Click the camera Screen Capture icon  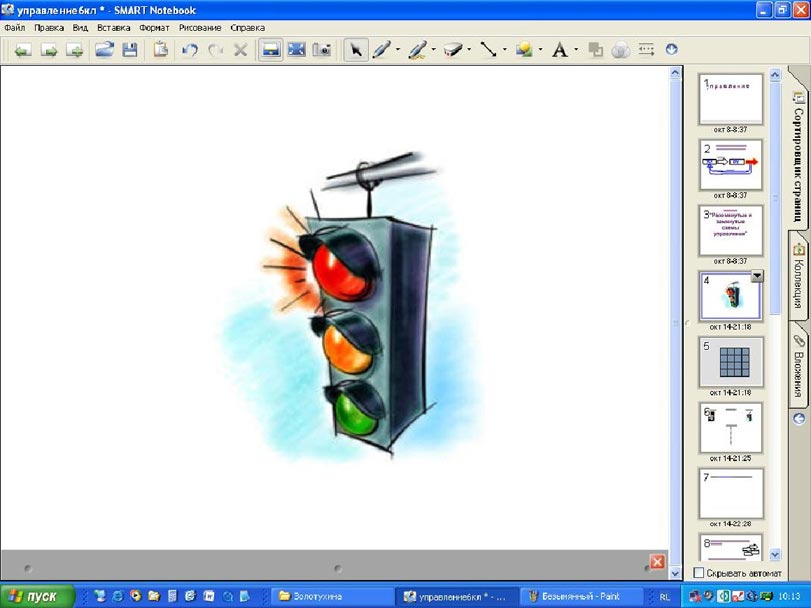[321, 49]
